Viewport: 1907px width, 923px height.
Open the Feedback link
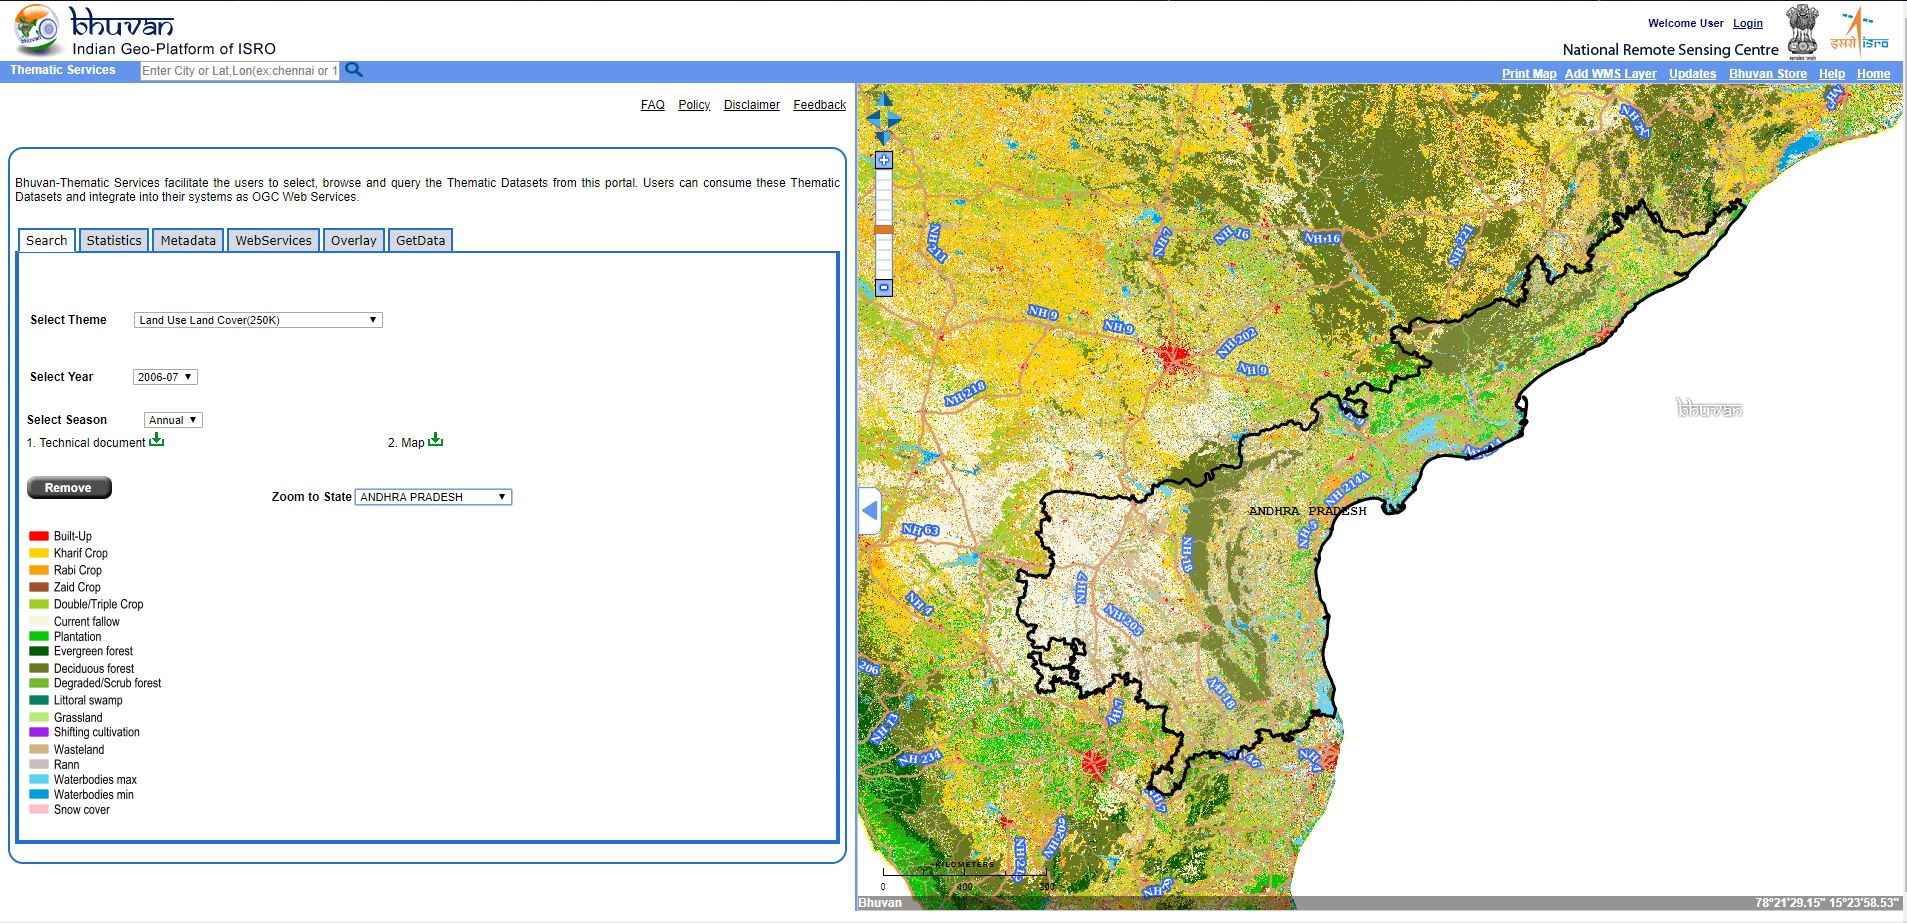pyautogui.click(x=819, y=105)
